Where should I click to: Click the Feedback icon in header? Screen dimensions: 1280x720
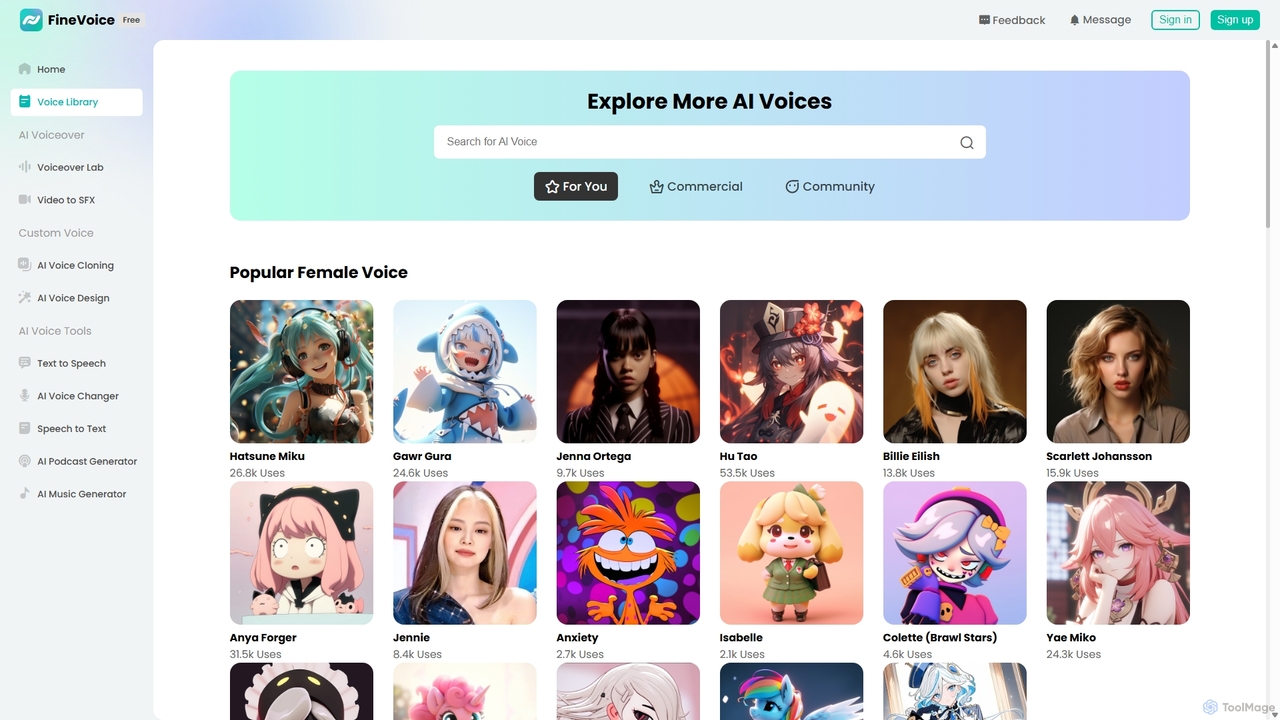984,20
